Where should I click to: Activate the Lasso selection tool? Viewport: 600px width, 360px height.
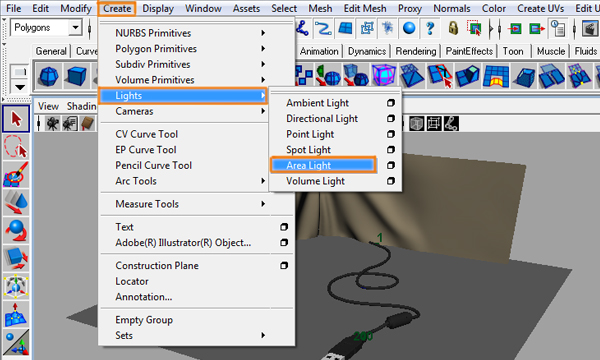(16, 147)
